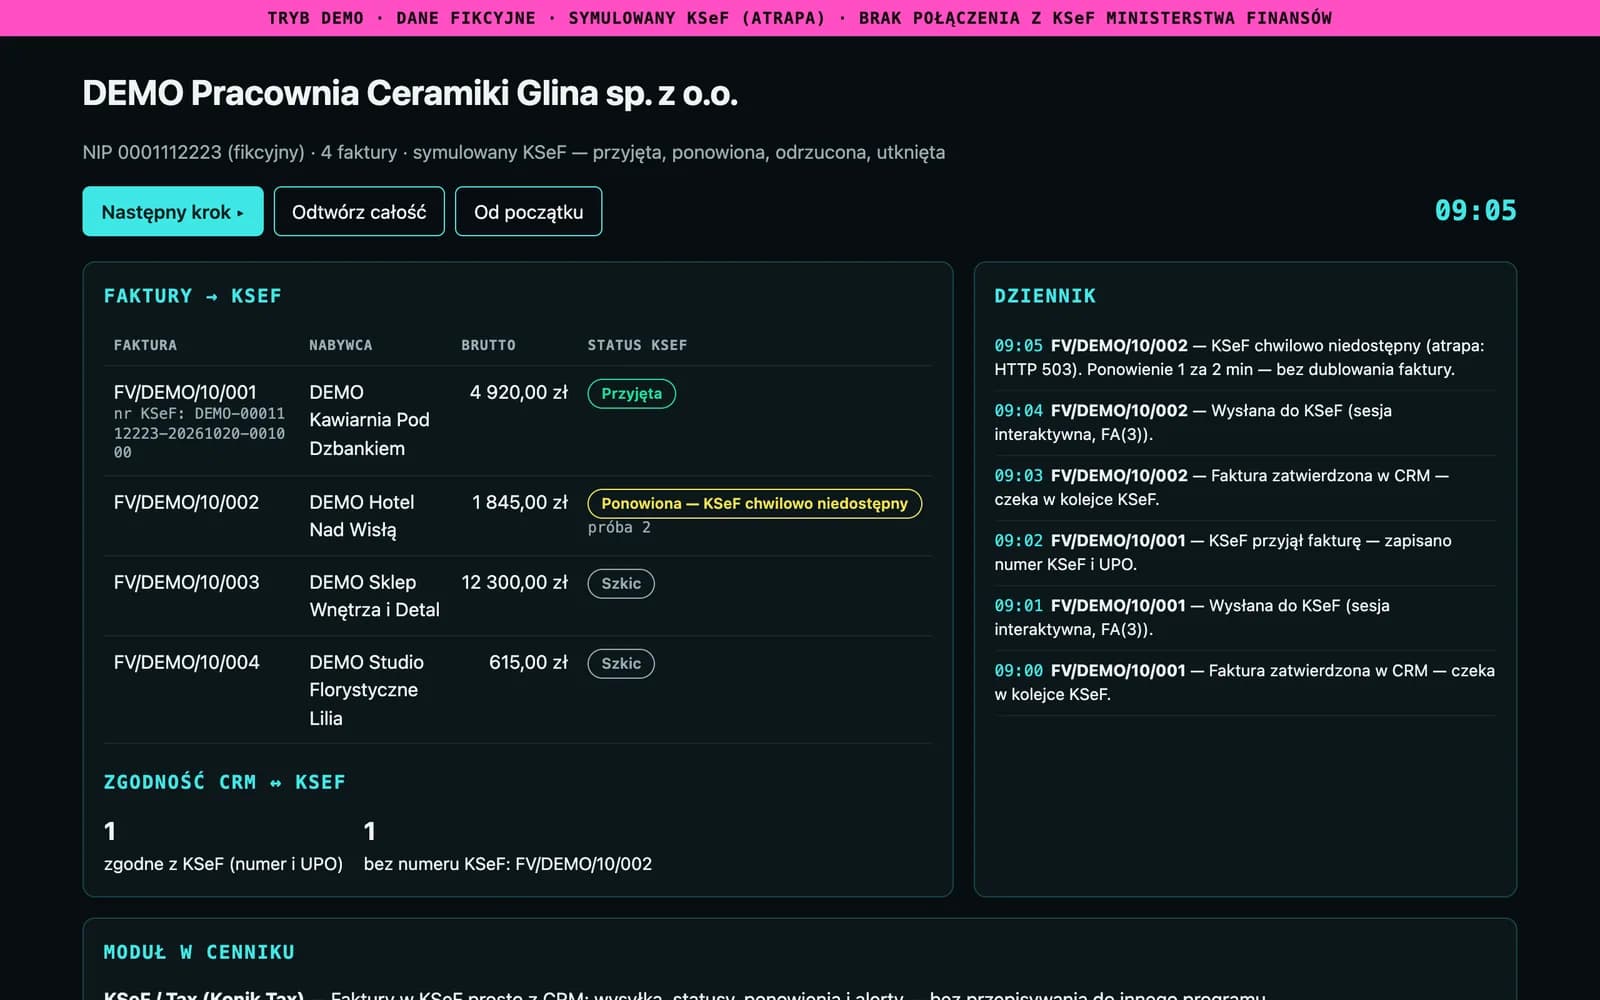Click the amount 1 845,00 zł
Viewport: 1600px width, 1000px height.
coord(520,502)
